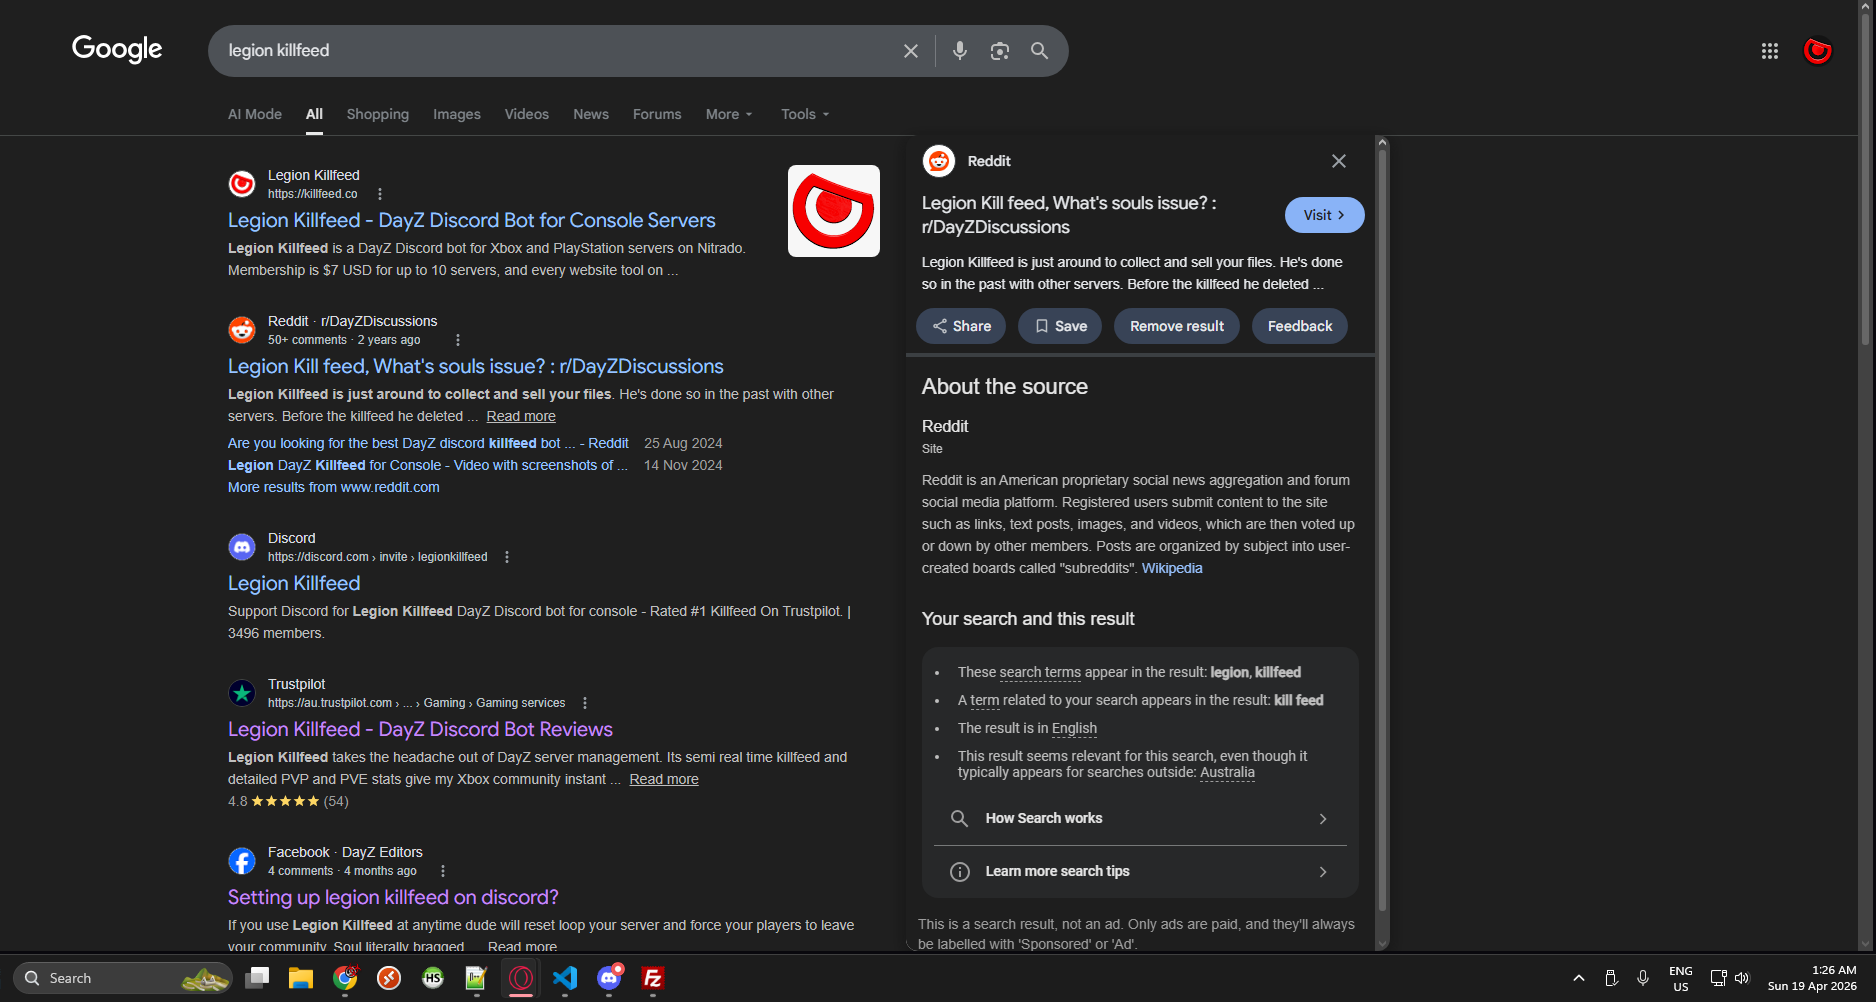This screenshot has height=1002, width=1876.
Task: Open the options dots for the Discord result
Action: [507, 557]
